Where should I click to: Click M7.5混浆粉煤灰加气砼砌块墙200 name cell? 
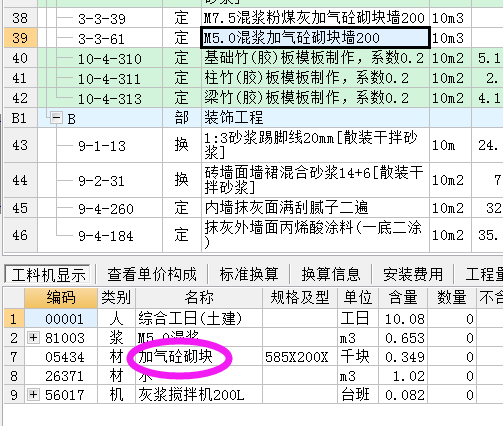[315, 18]
